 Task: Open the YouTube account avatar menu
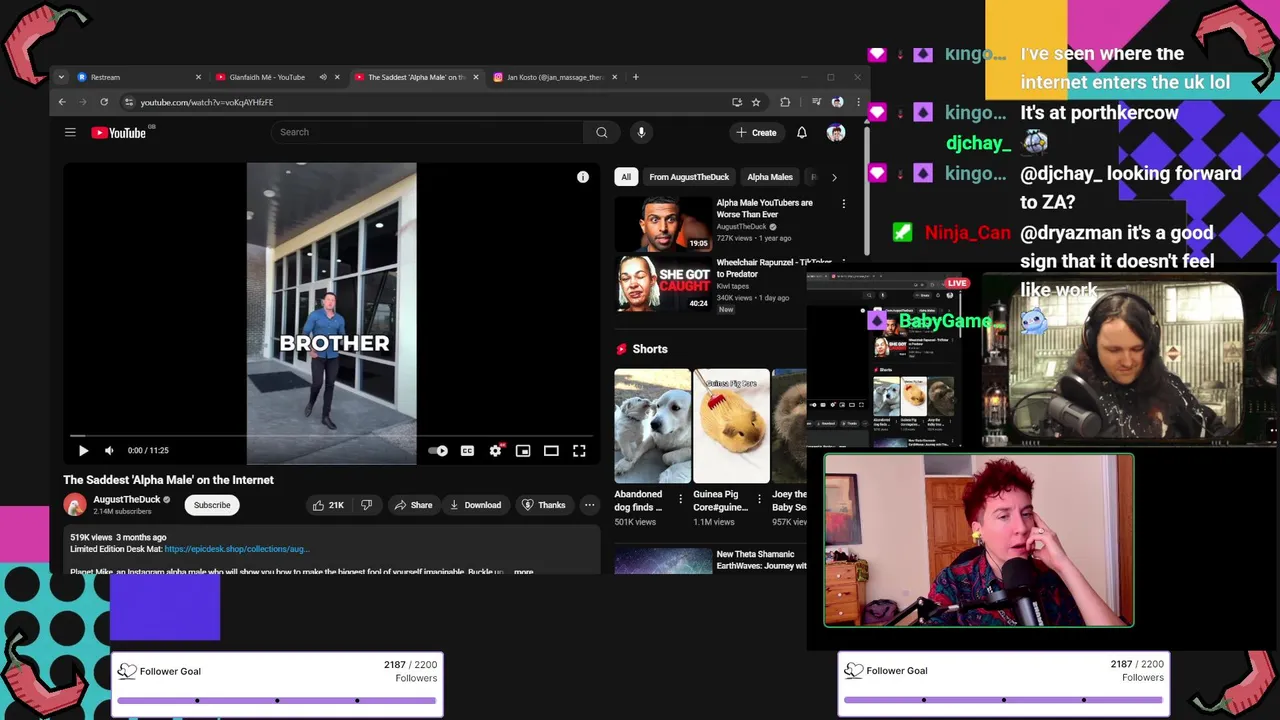(x=836, y=132)
